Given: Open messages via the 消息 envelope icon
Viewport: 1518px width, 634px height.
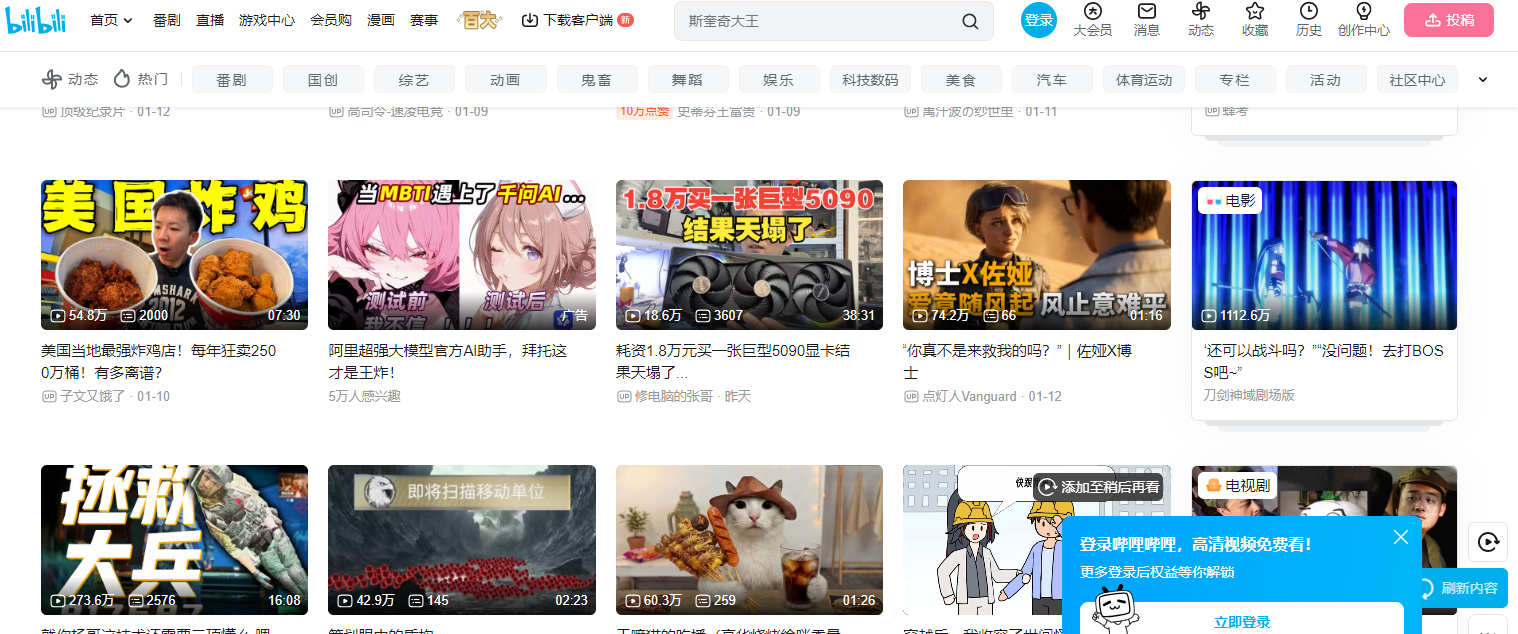Looking at the screenshot, I should (1146, 20).
